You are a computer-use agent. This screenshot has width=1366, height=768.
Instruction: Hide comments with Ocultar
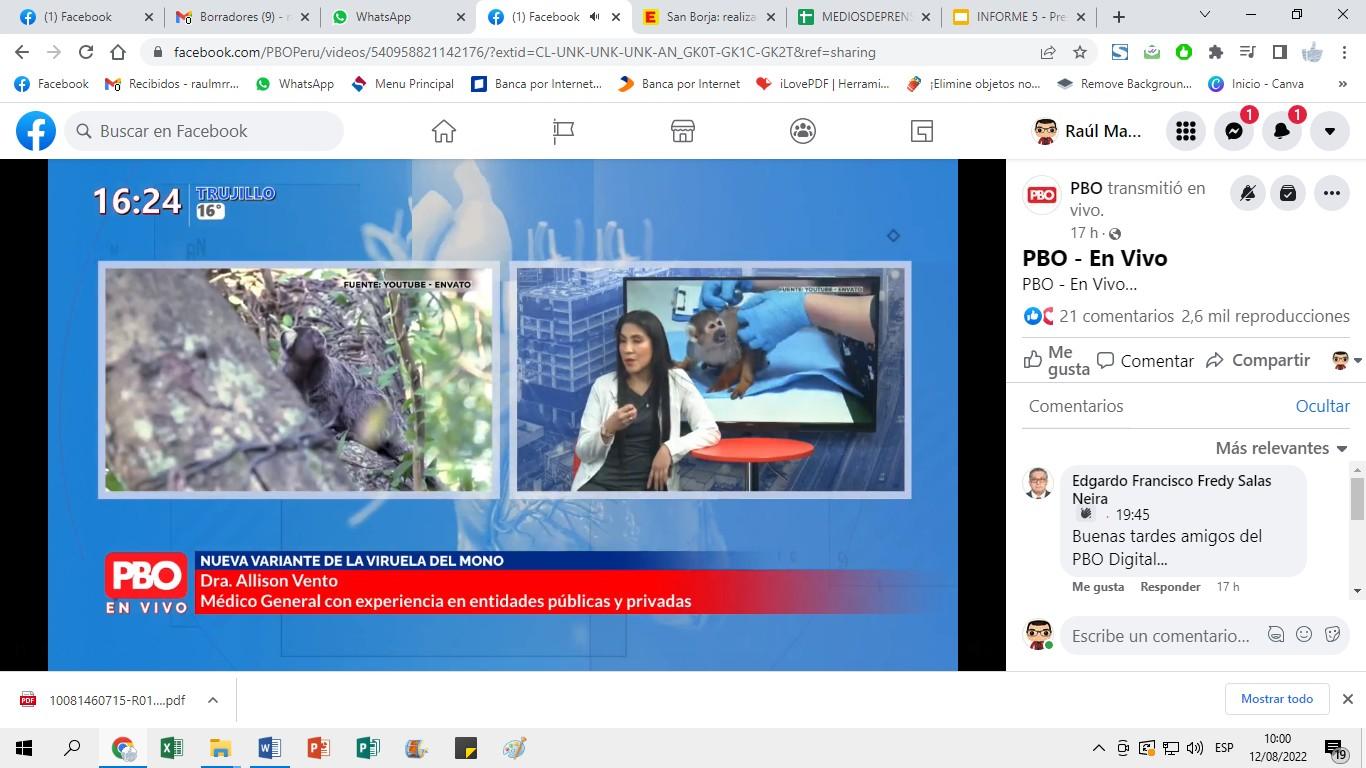click(1322, 406)
